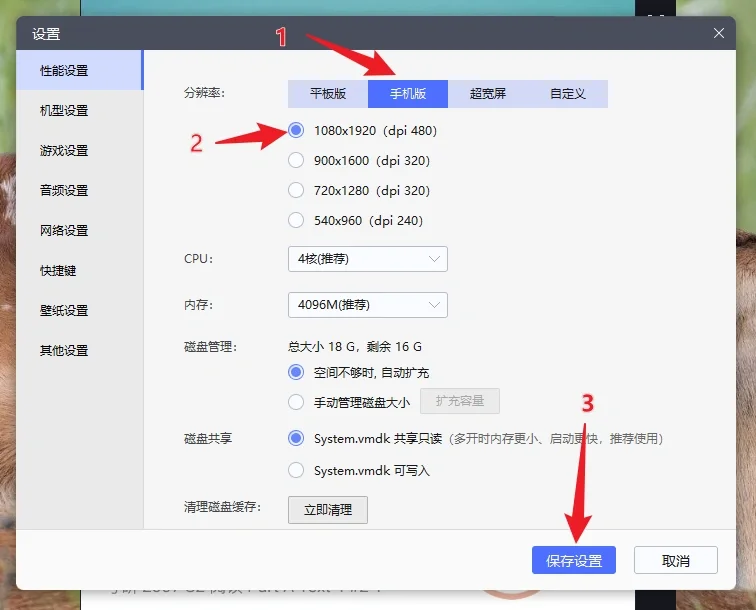Click the 磁盘共享 label
756x610 pixels.
[x=208, y=438]
